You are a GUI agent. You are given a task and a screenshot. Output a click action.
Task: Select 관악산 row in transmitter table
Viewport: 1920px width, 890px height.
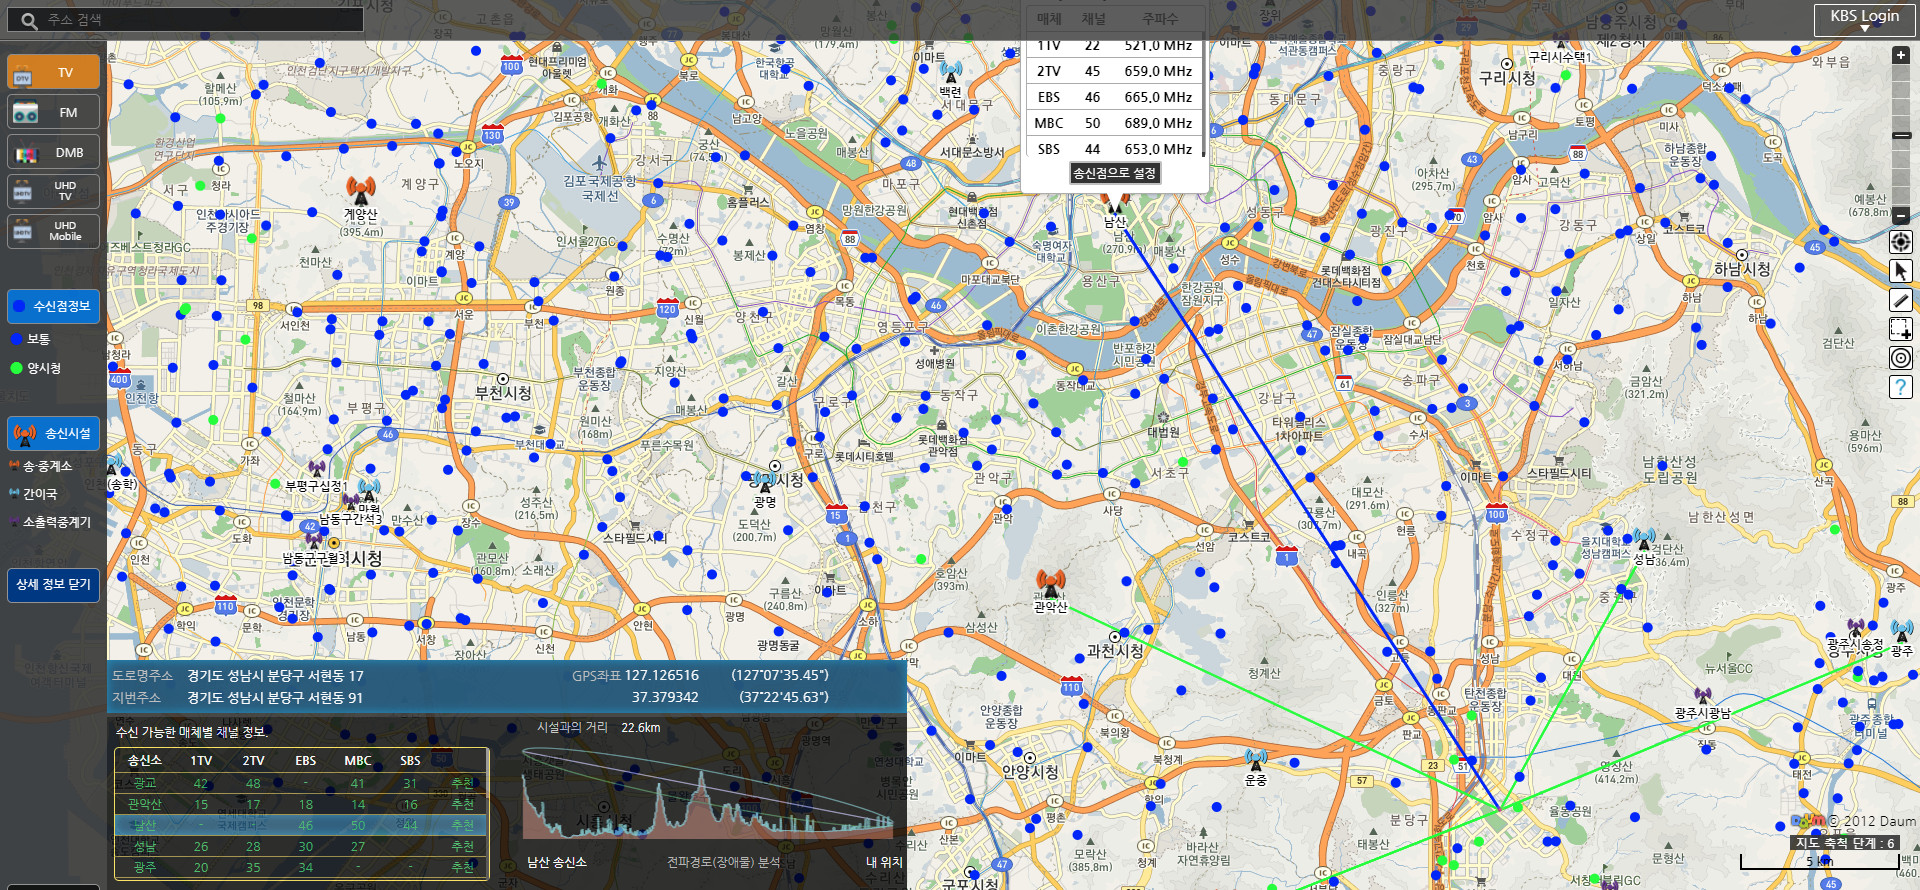coord(300,804)
